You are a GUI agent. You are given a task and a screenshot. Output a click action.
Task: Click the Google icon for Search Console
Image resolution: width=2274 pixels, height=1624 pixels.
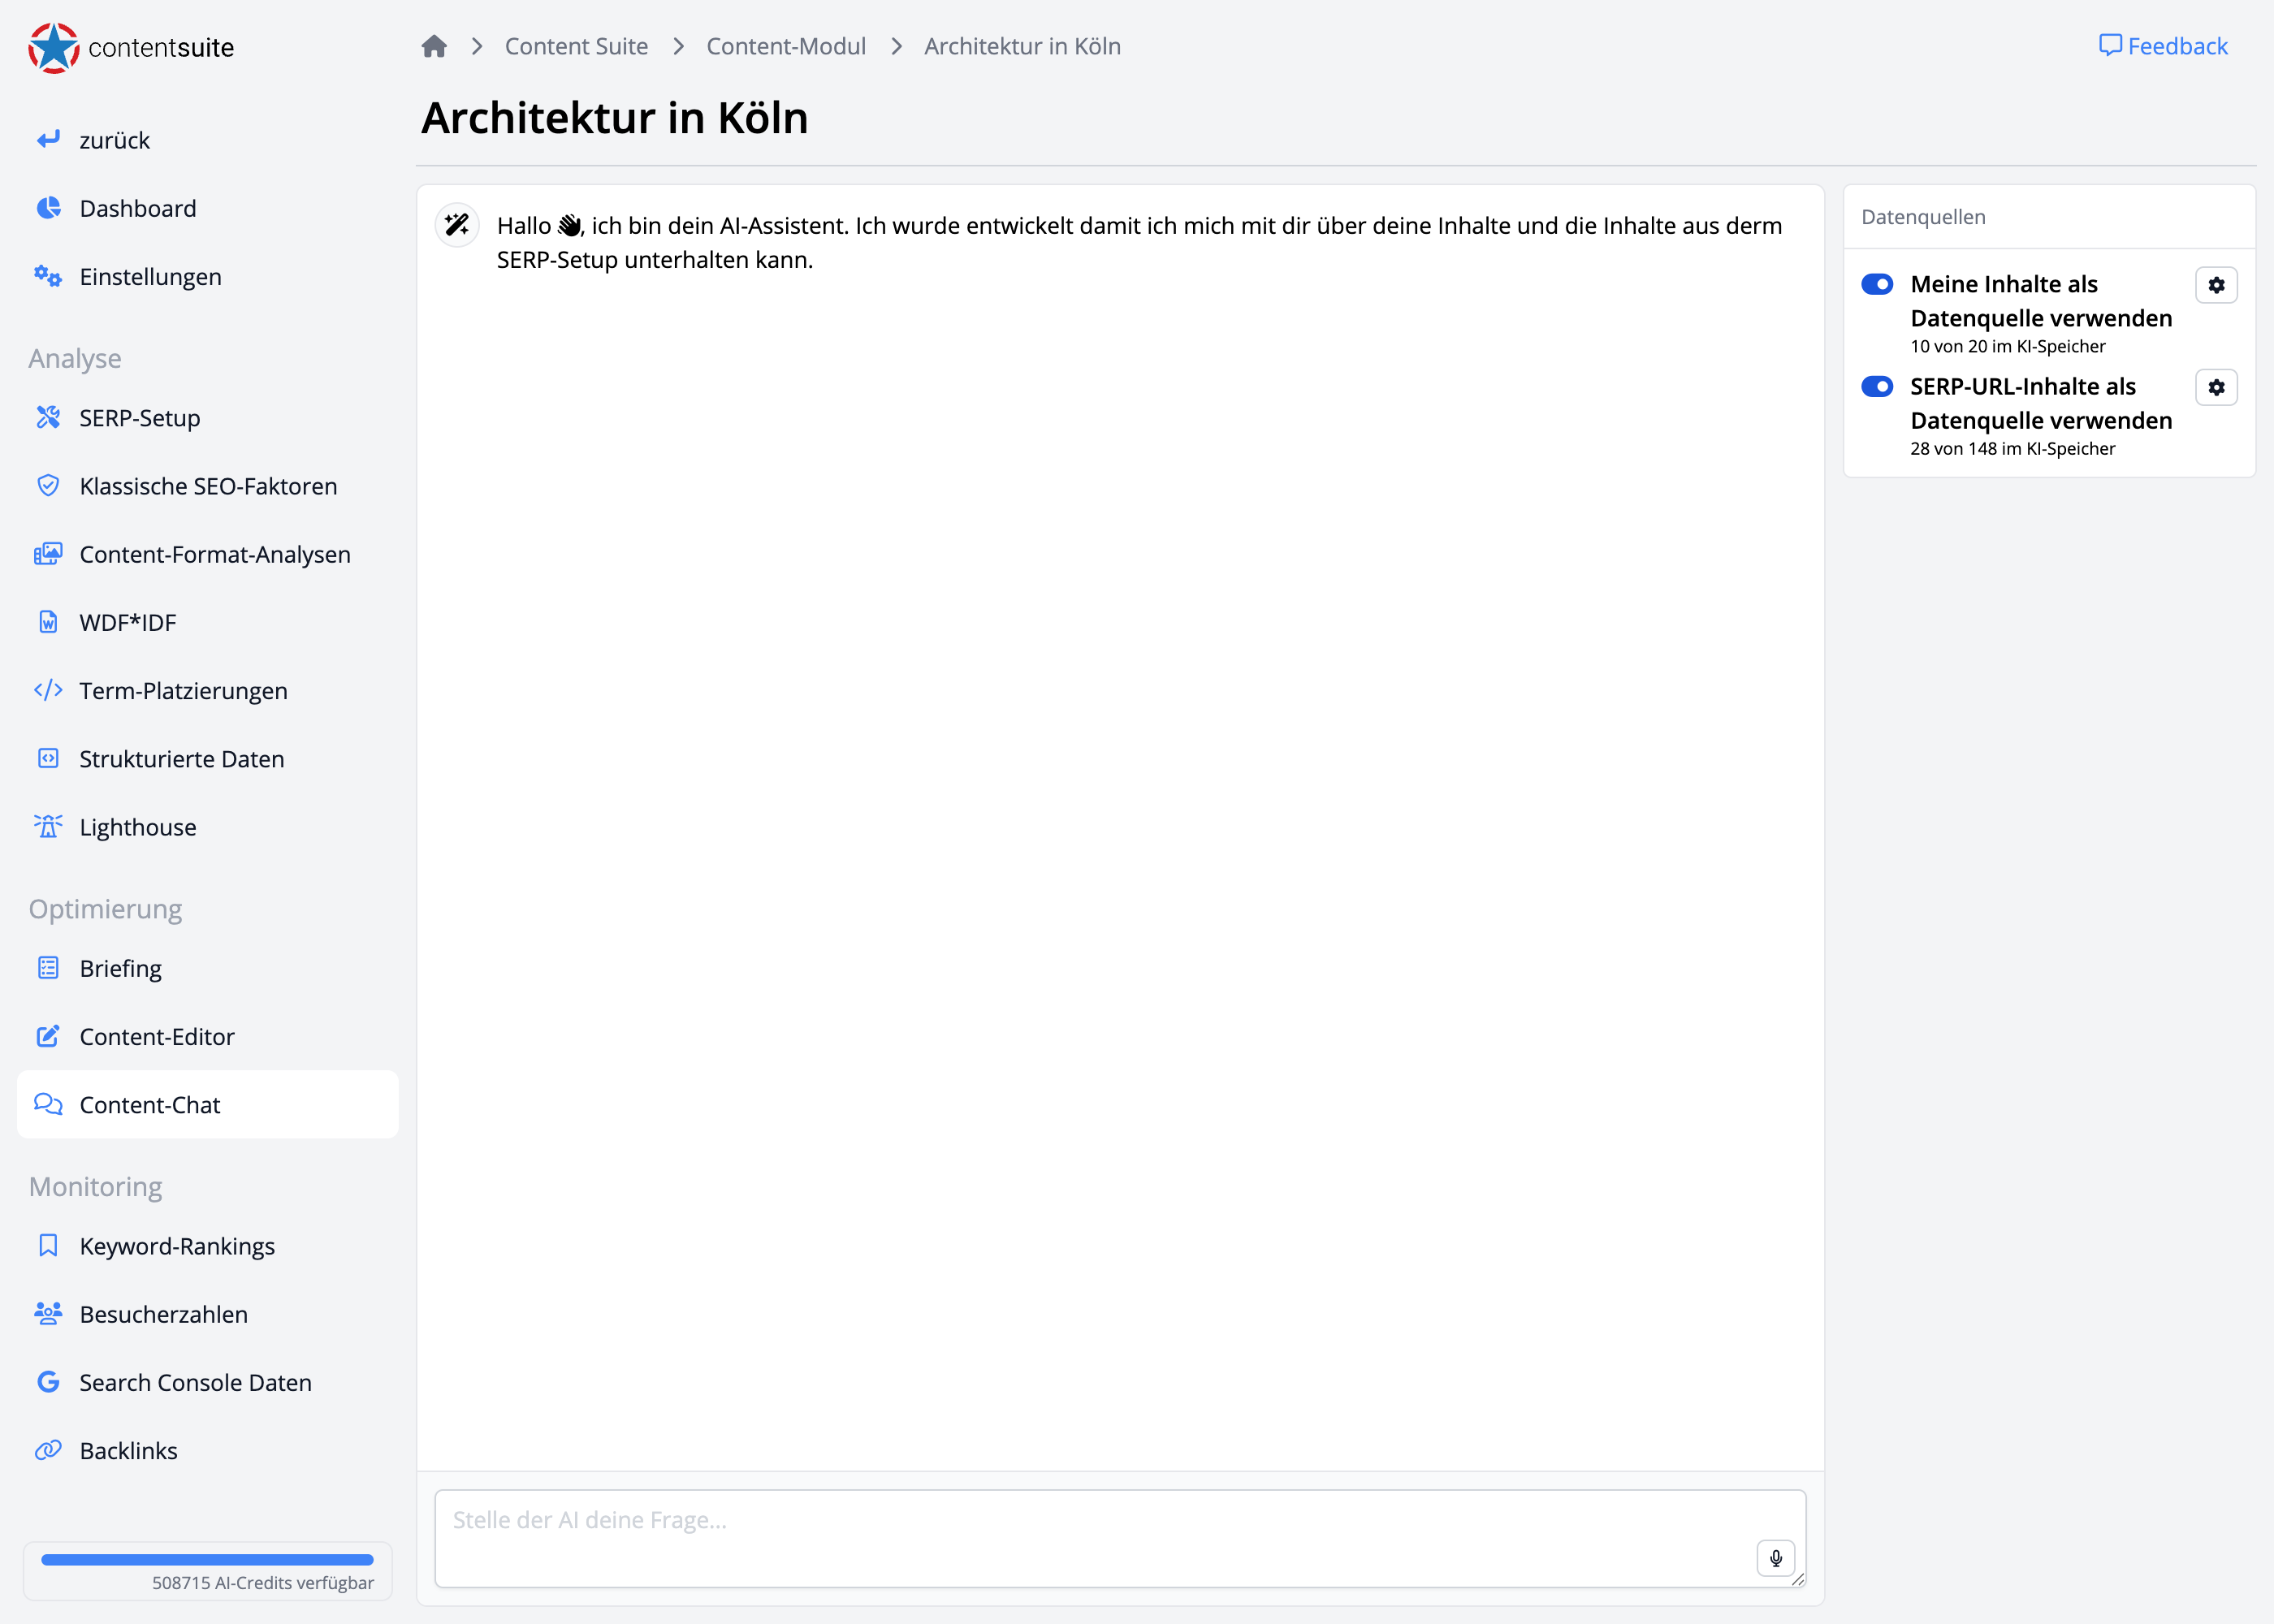(x=48, y=1382)
